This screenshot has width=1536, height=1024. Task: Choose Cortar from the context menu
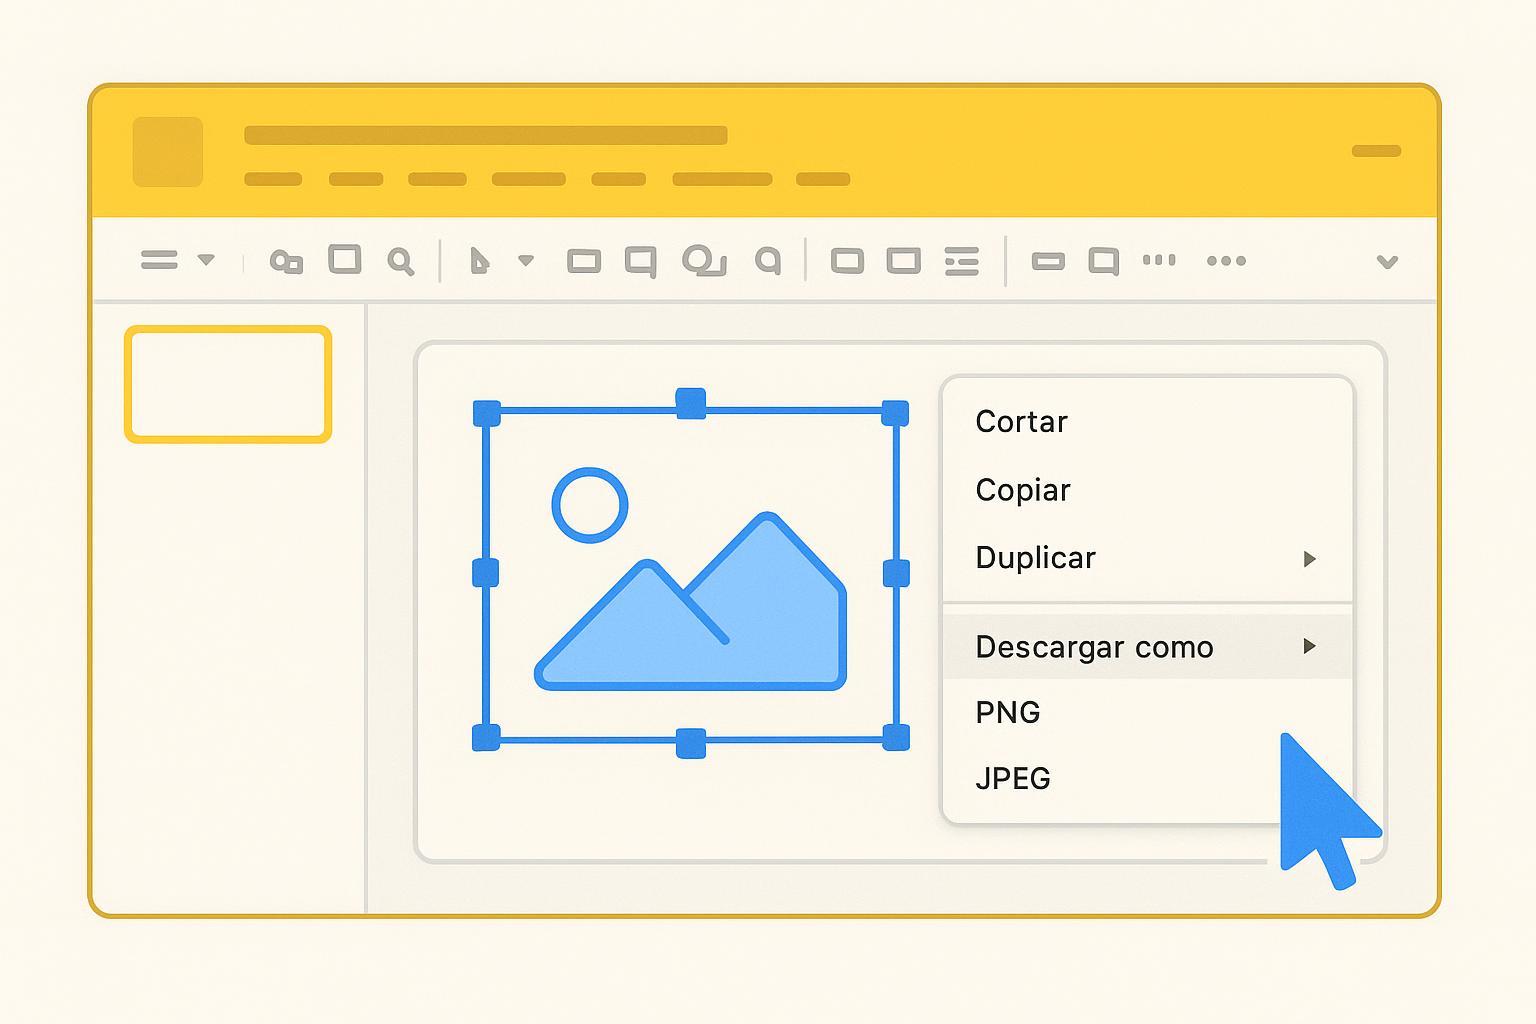click(x=1021, y=422)
